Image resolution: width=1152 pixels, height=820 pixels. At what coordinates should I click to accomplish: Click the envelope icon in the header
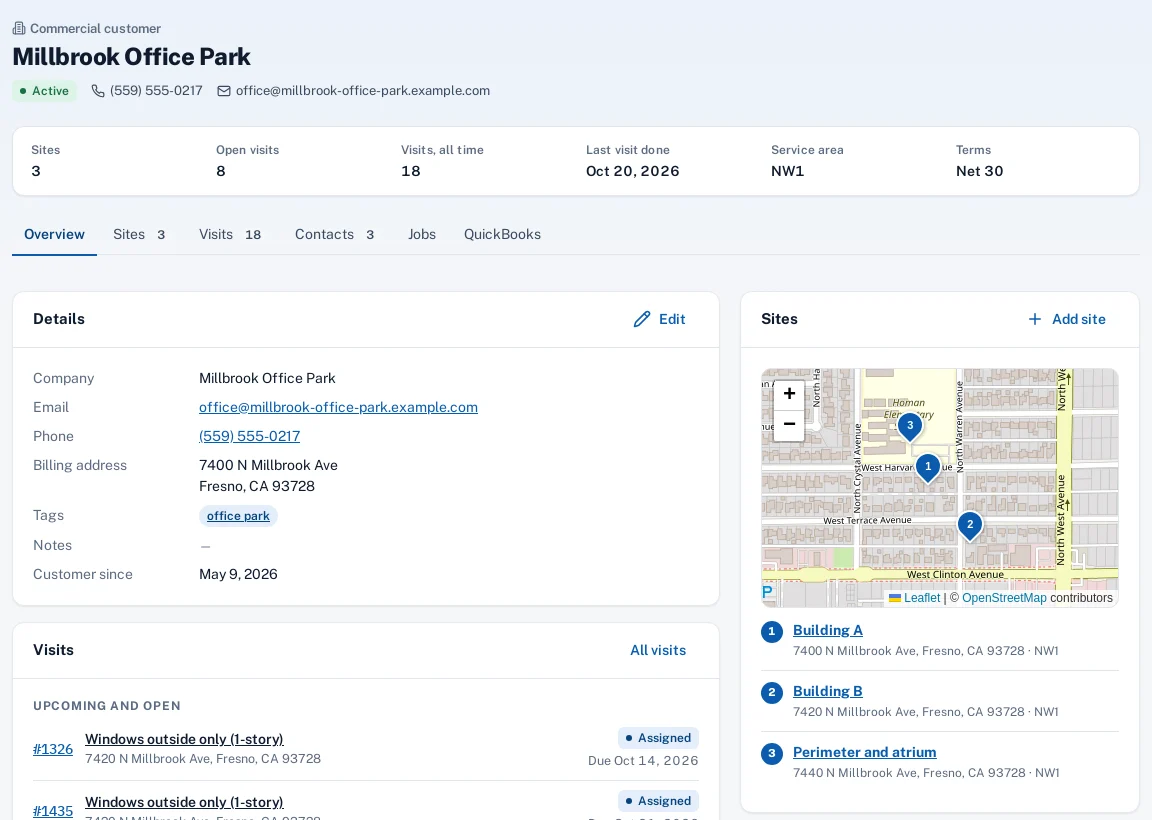pyautogui.click(x=224, y=91)
